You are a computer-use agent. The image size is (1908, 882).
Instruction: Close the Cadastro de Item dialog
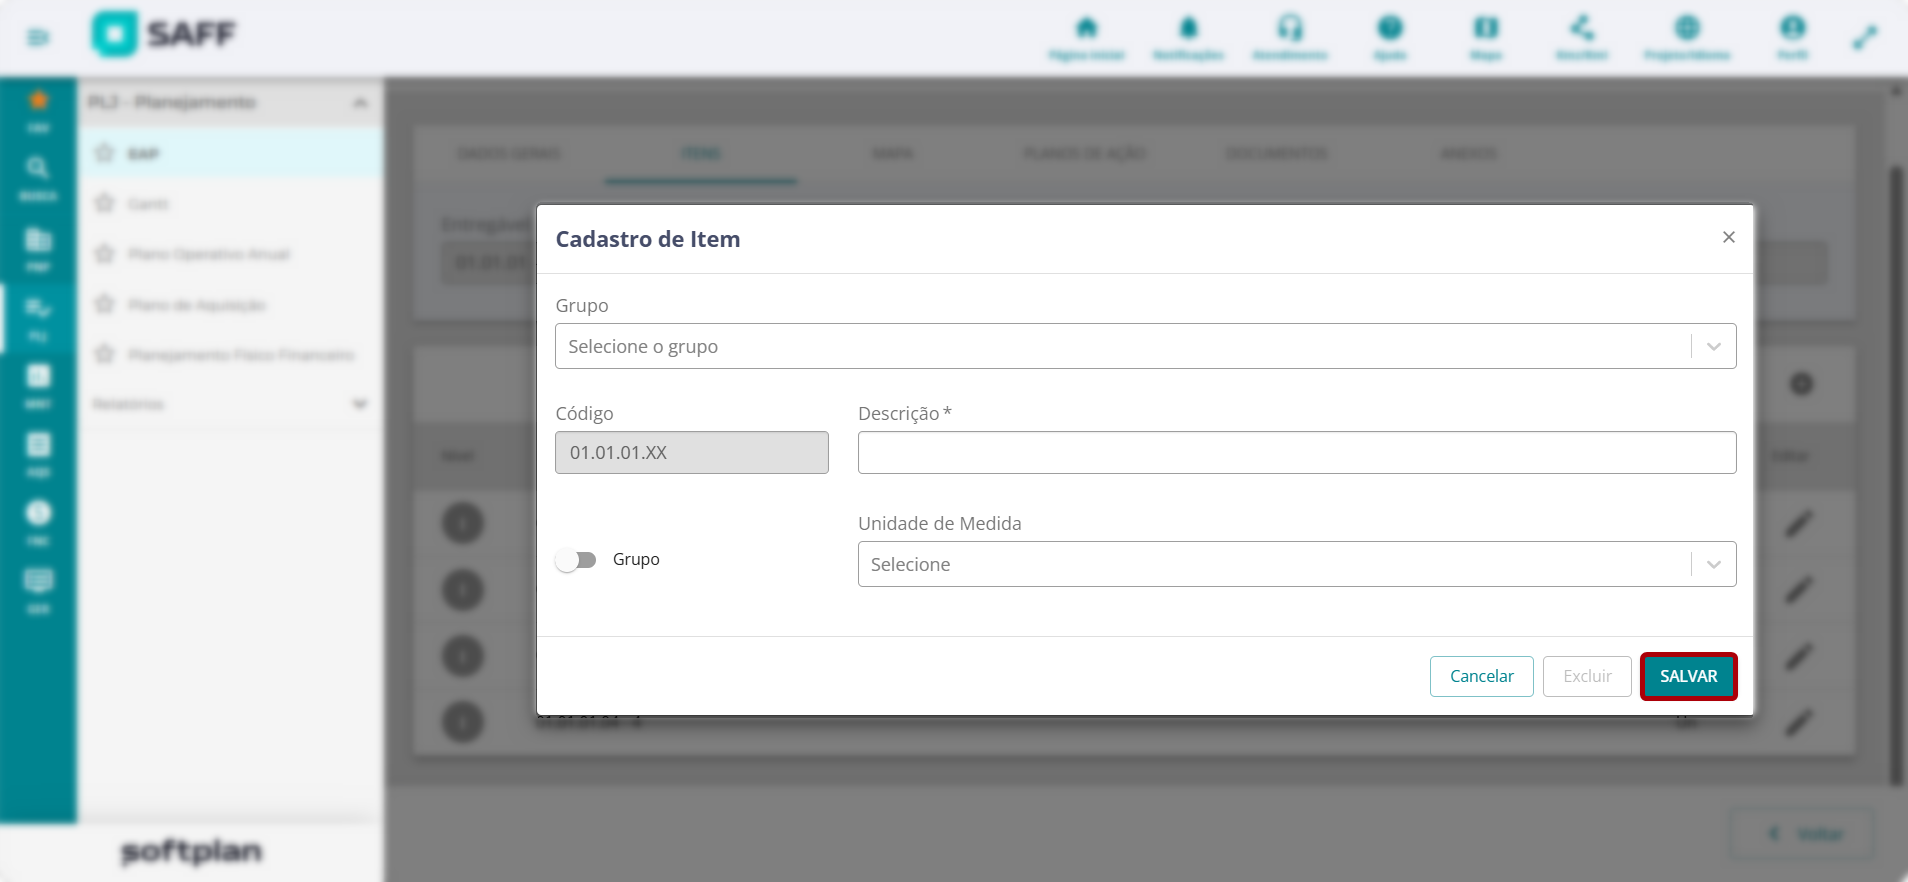click(1728, 237)
